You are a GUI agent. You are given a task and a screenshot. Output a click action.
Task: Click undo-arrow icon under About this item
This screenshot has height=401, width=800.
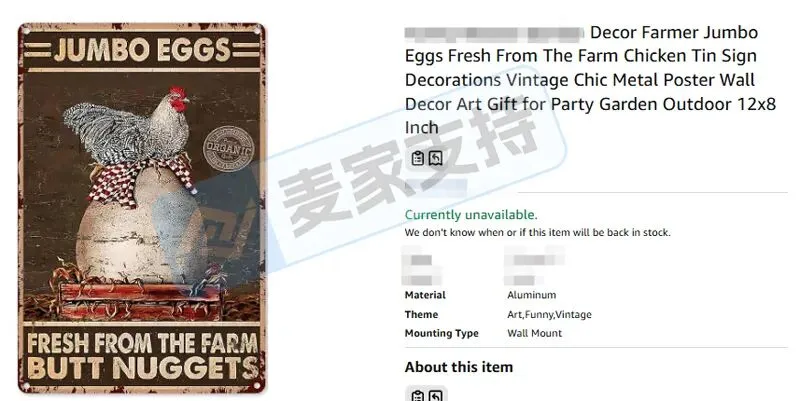pyautogui.click(x=435, y=396)
